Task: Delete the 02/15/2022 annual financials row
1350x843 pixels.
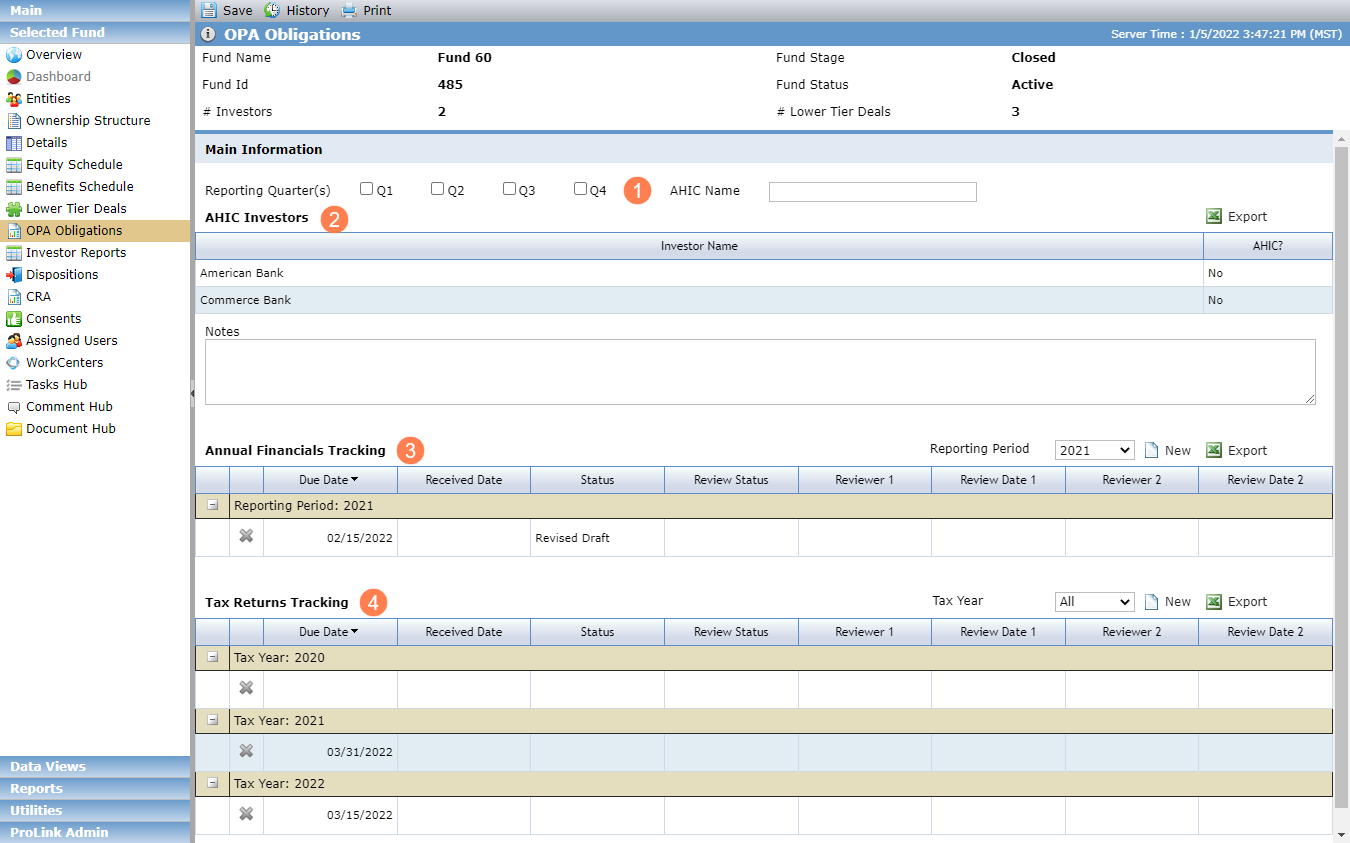Action: coord(246,537)
